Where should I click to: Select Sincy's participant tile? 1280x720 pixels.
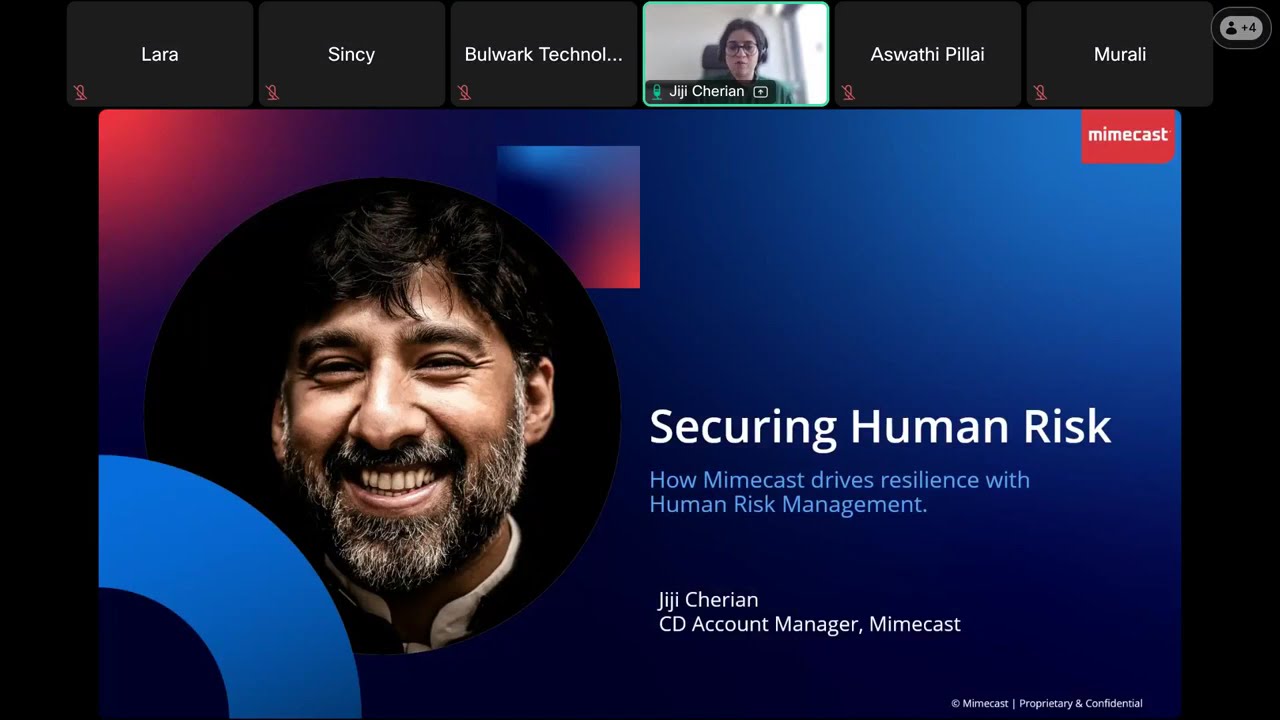point(352,54)
